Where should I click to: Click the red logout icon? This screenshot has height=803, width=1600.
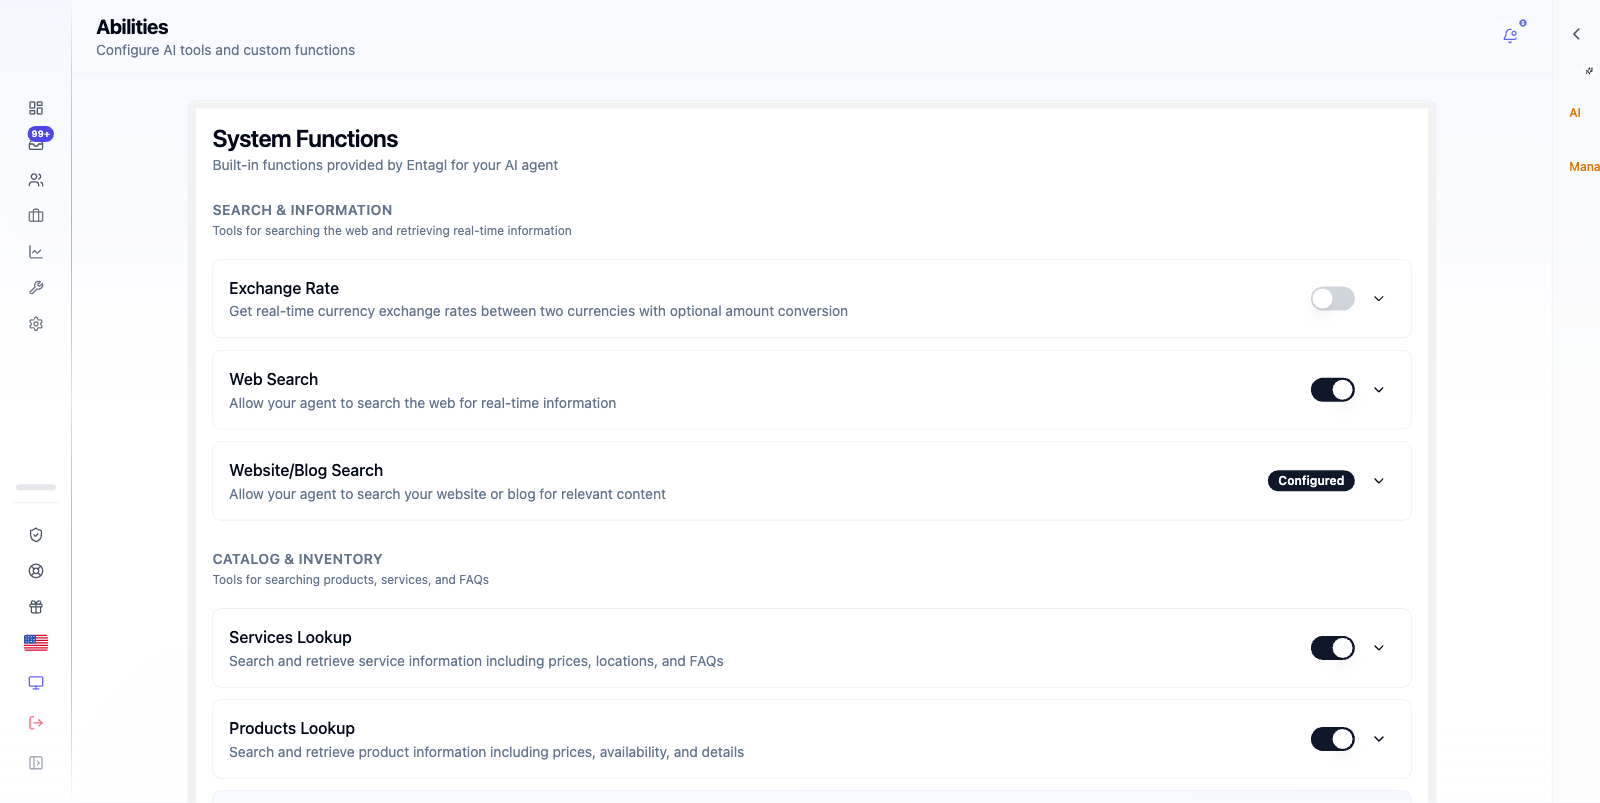[x=36, y=723]
